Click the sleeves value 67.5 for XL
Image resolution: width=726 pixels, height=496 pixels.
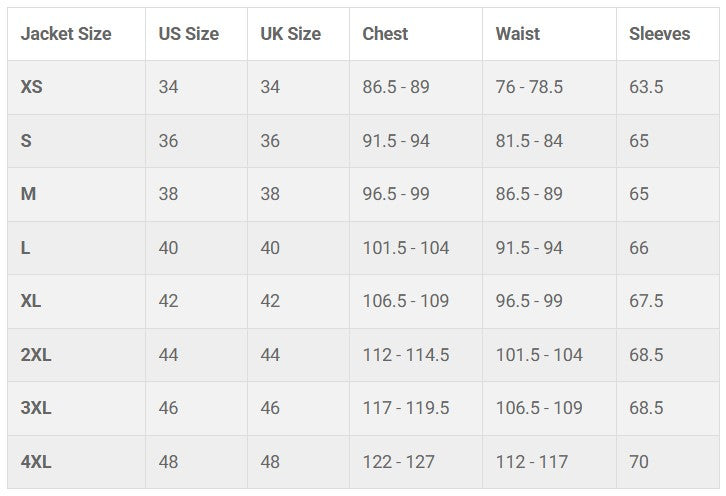pos(646,301)
